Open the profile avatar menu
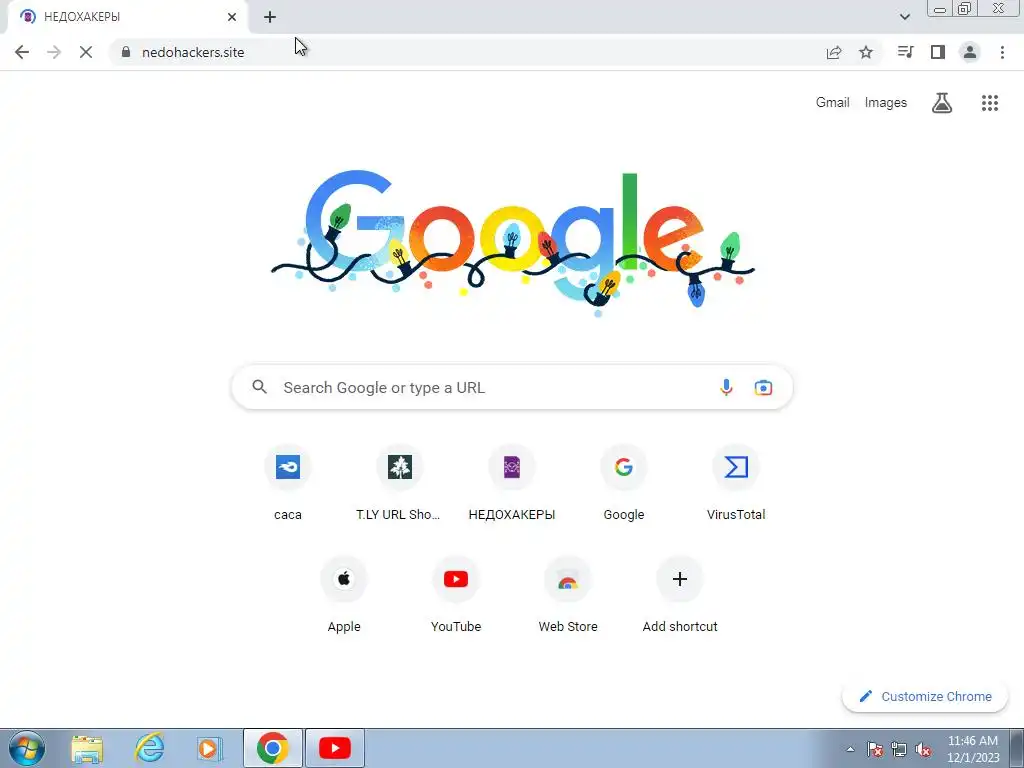Screen dimensions: 1024x768 tap(970, 52)
